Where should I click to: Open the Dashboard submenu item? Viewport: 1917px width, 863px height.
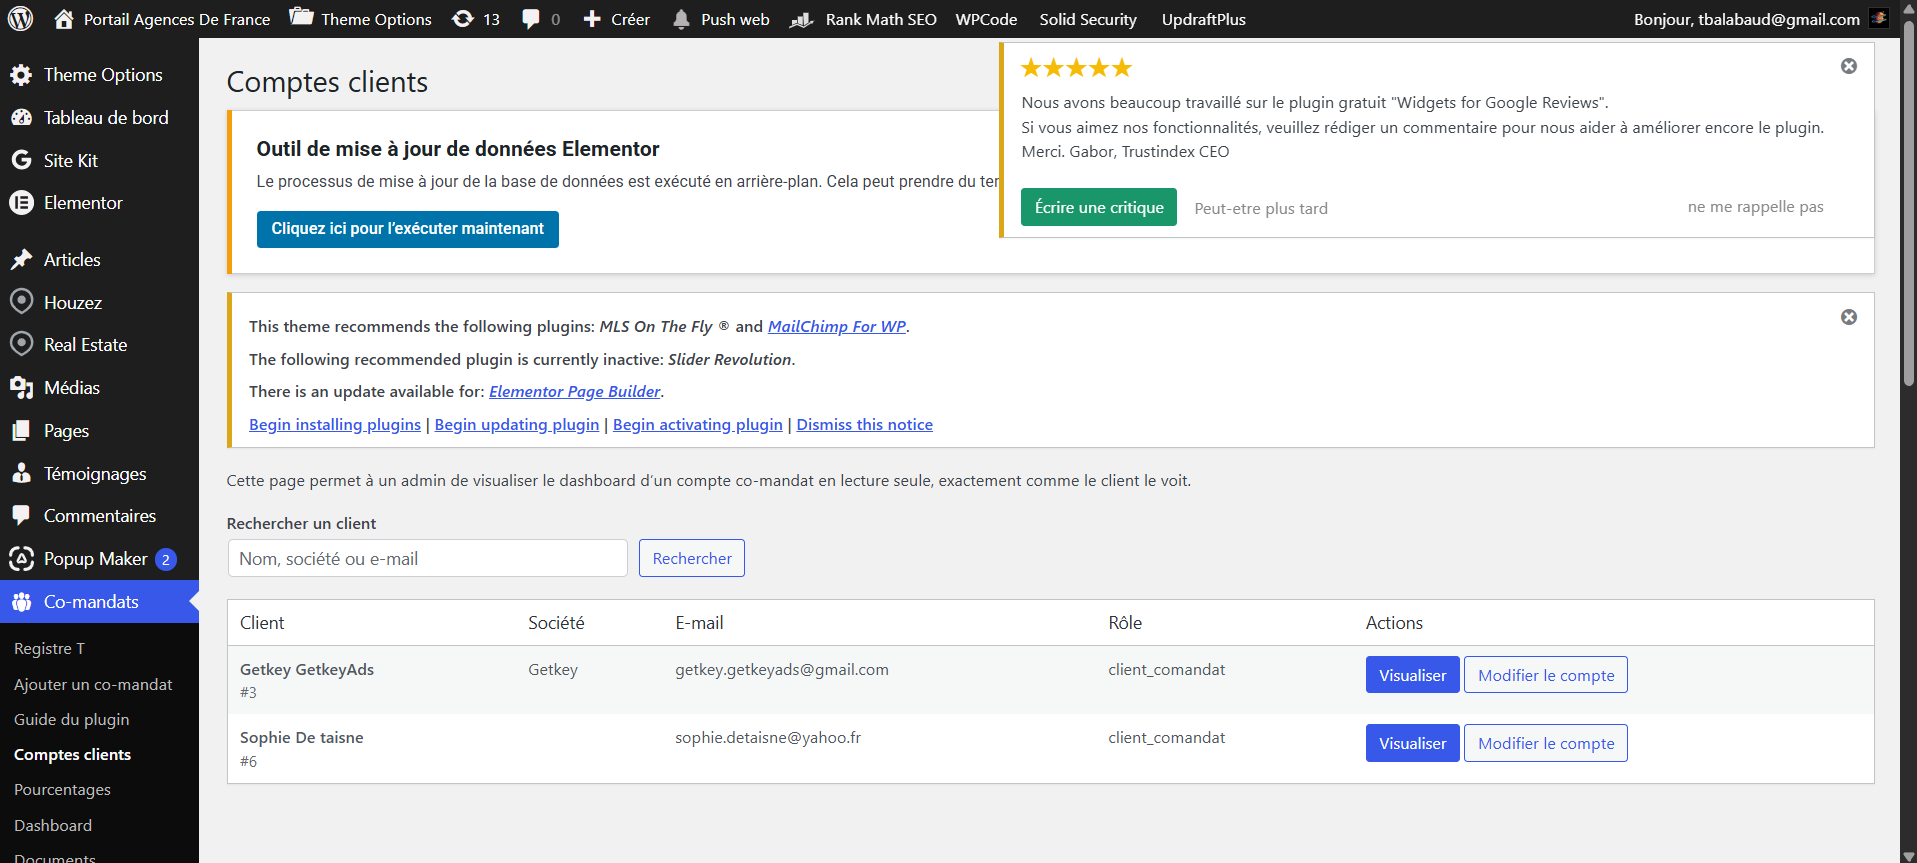tap(53, 826)
